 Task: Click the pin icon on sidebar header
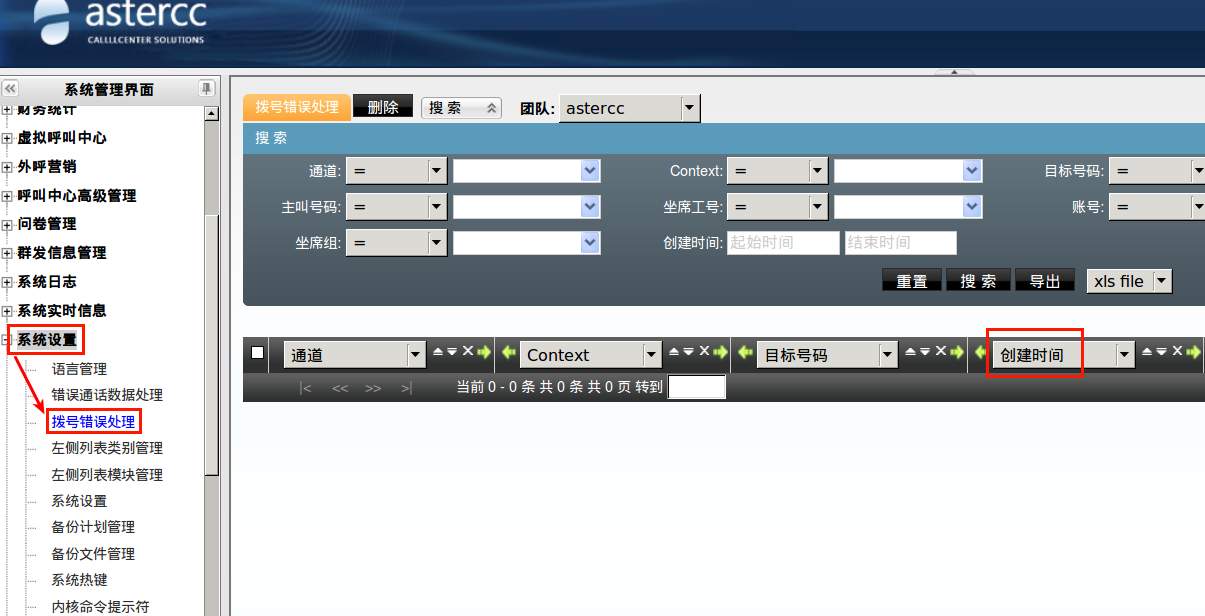[206, 89]
